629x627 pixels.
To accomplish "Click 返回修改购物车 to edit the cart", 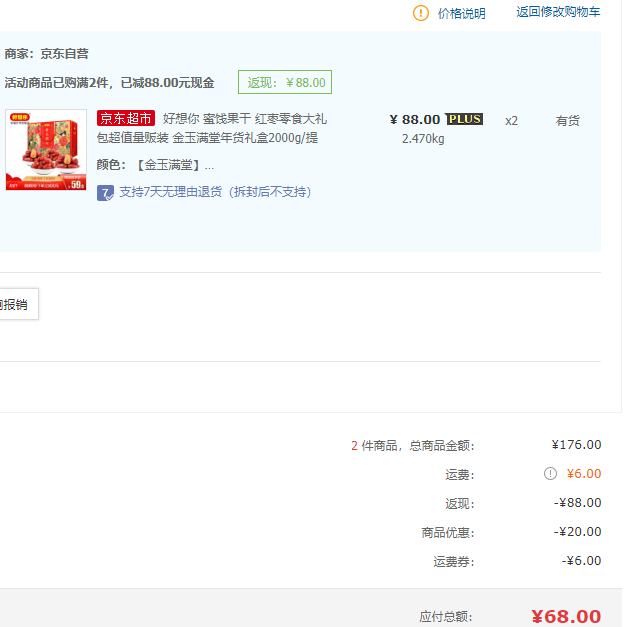I will [558, 12].
